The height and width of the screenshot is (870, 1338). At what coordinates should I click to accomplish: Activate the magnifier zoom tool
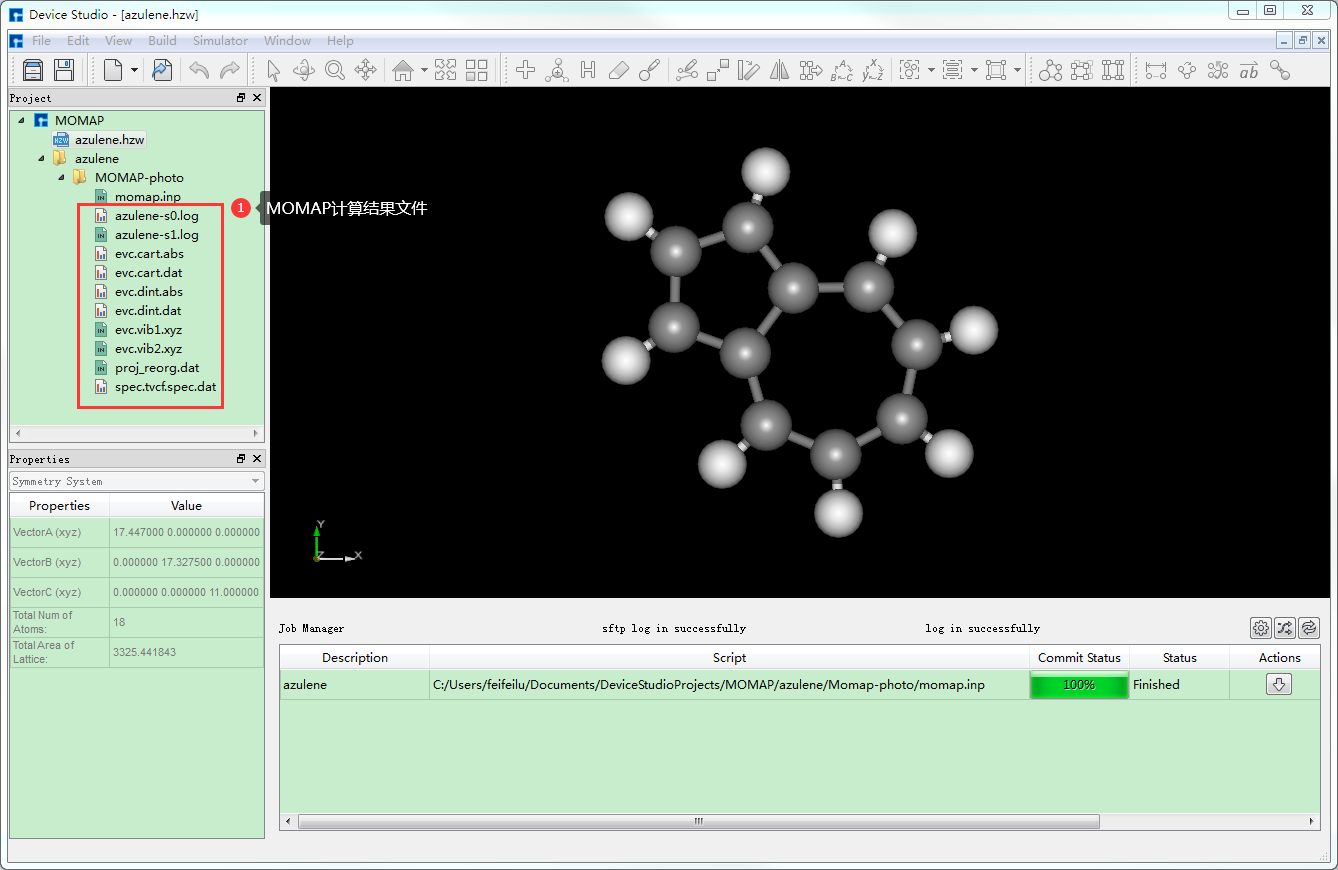coord(334,70)
